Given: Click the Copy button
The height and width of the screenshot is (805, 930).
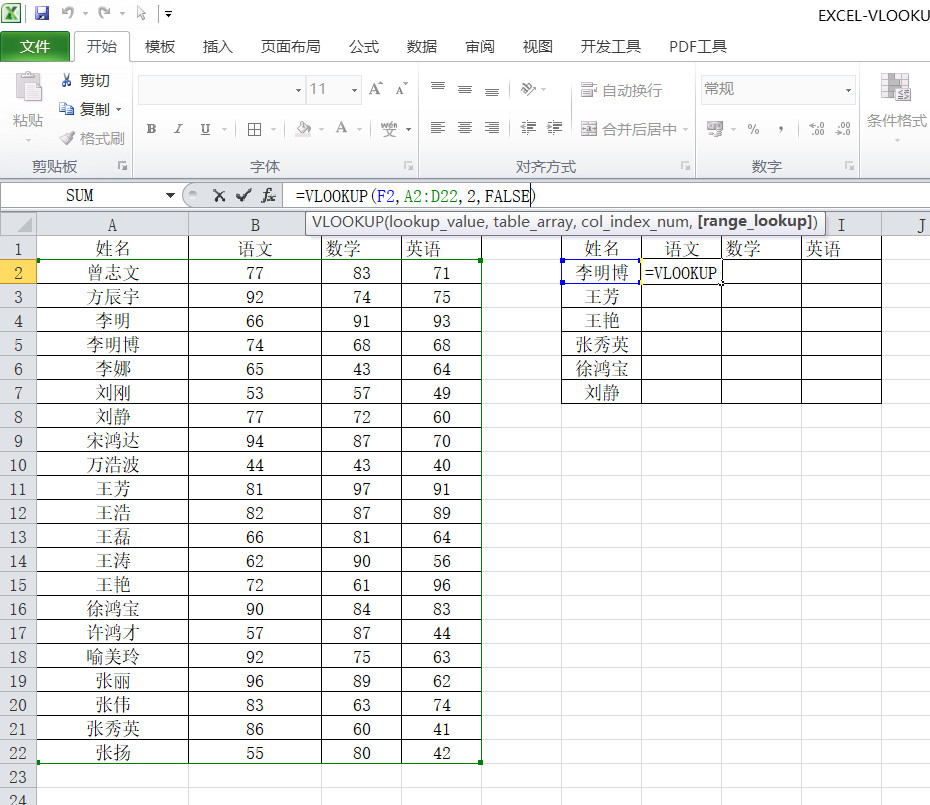Looking at the screenshot, I should tap(85, 109).
